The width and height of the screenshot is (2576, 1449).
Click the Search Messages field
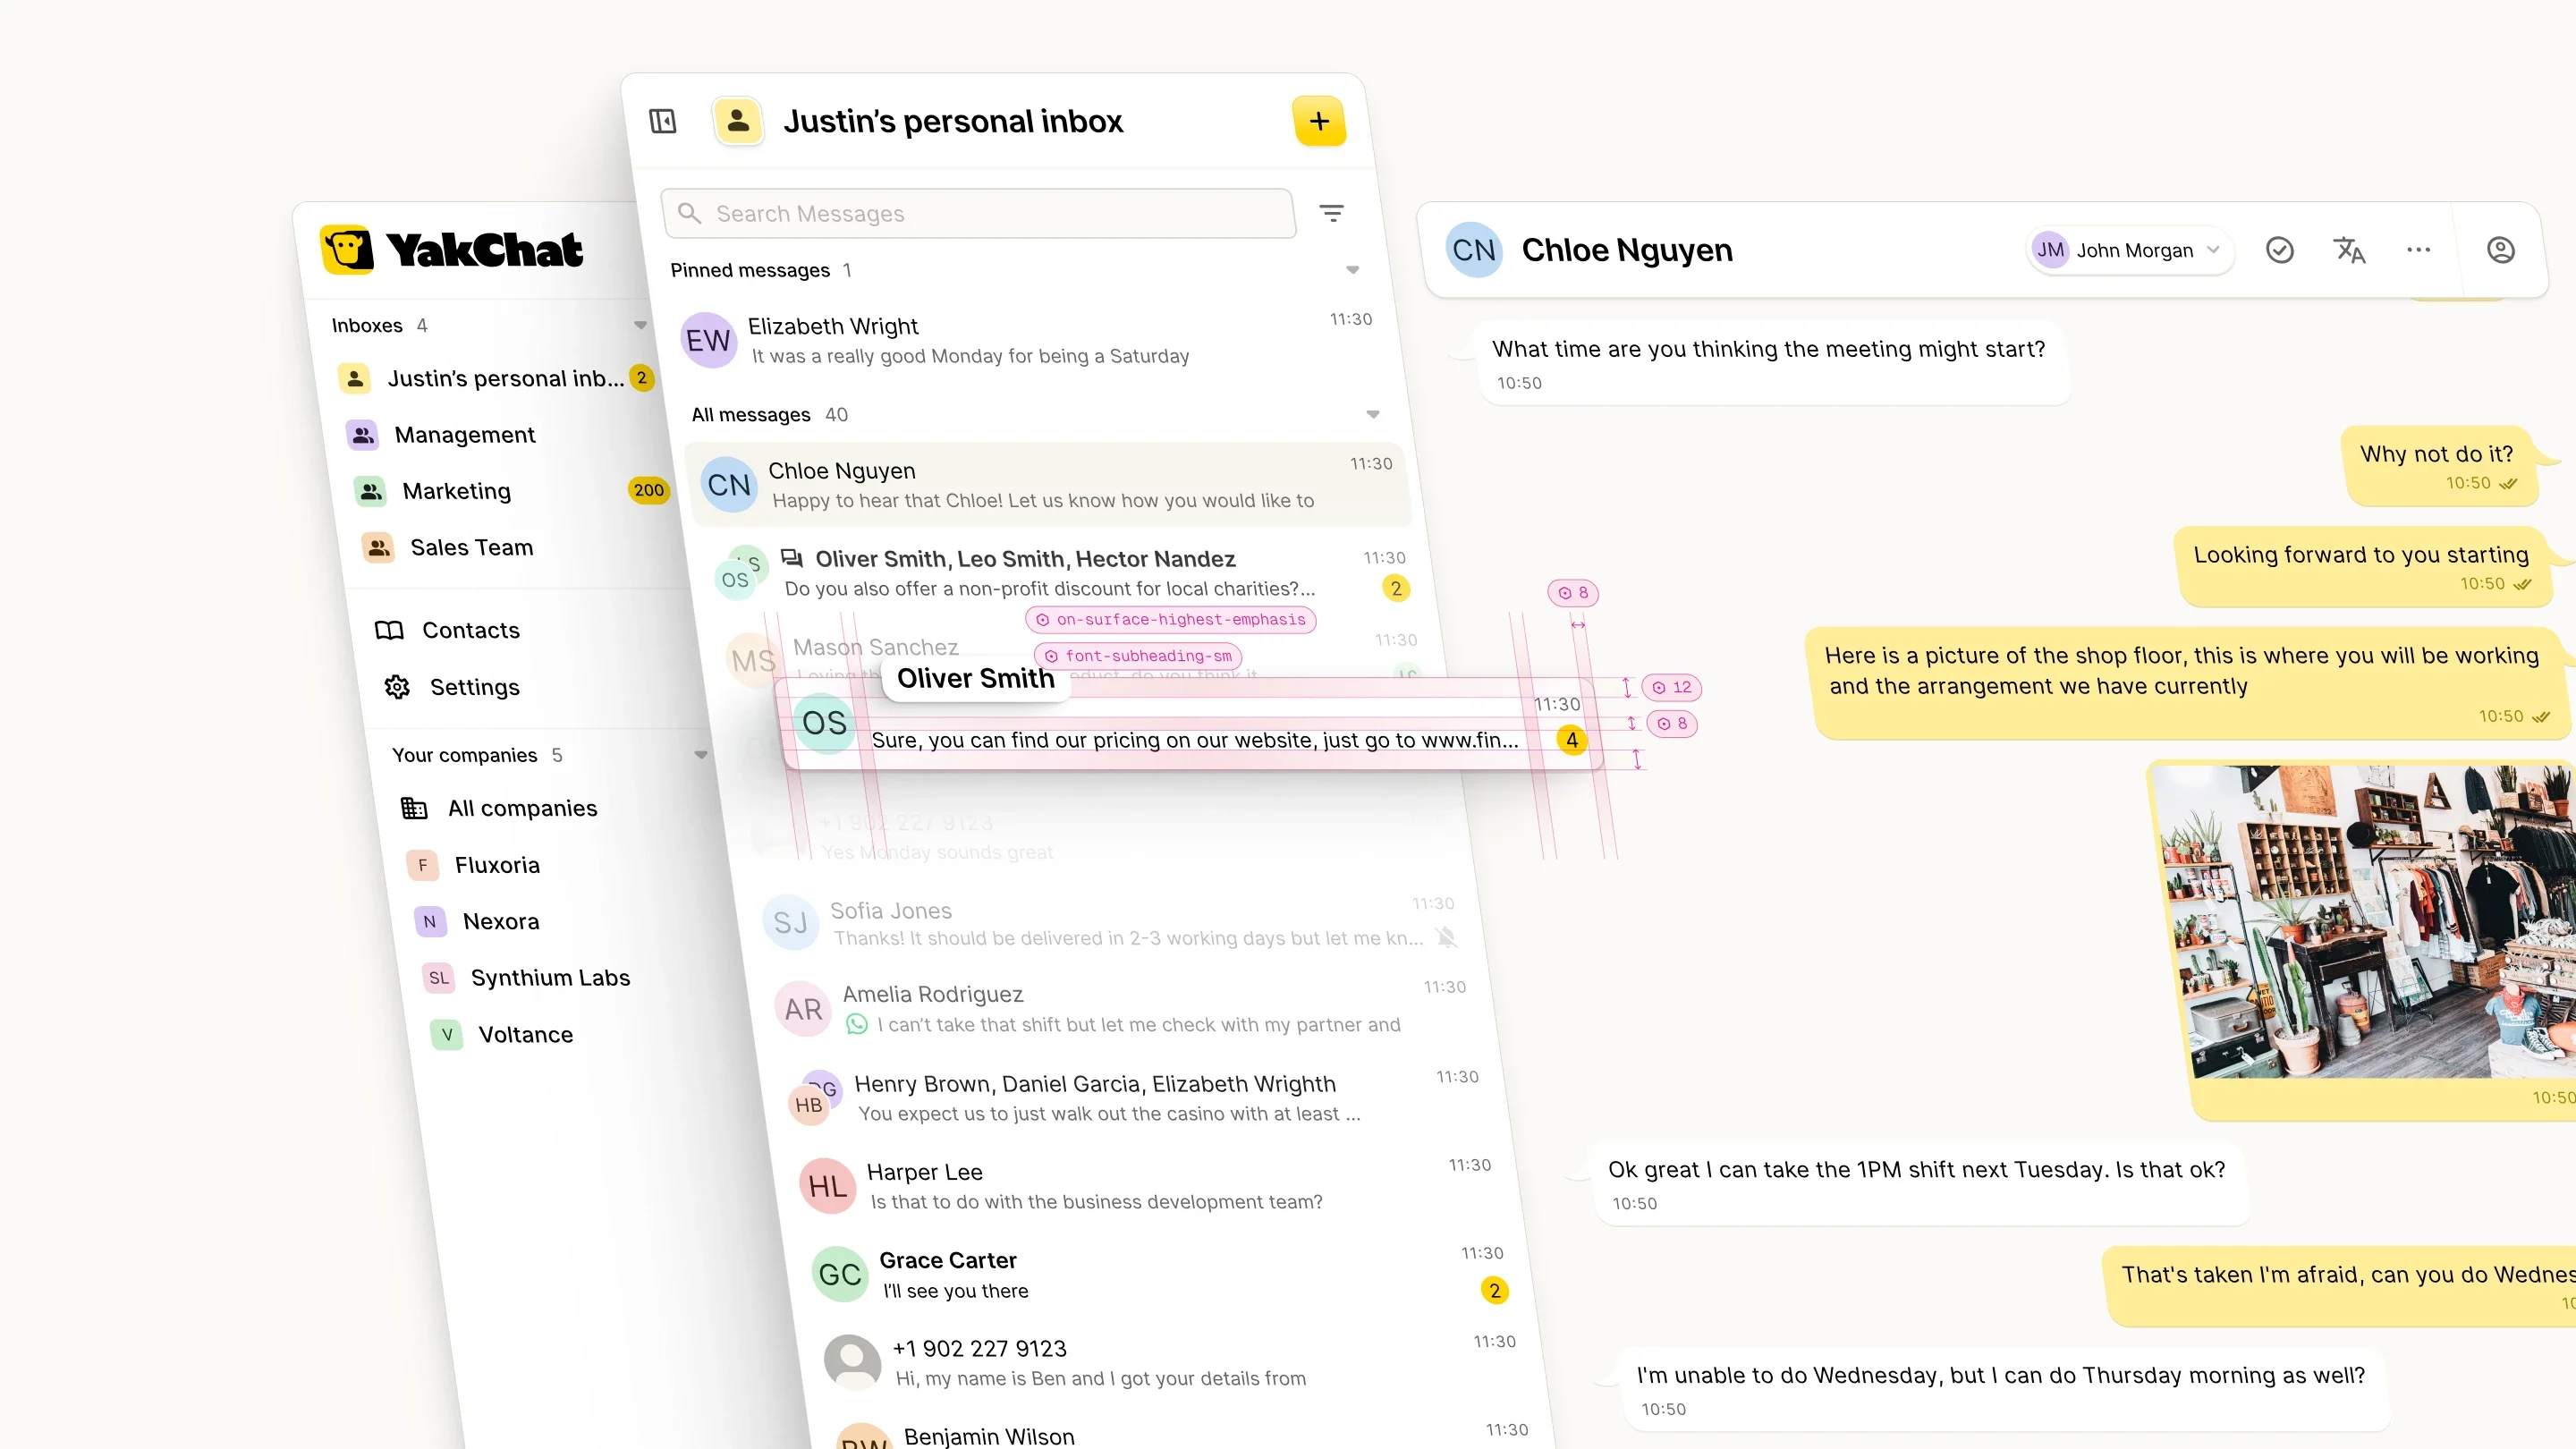(x=978, y=213)
